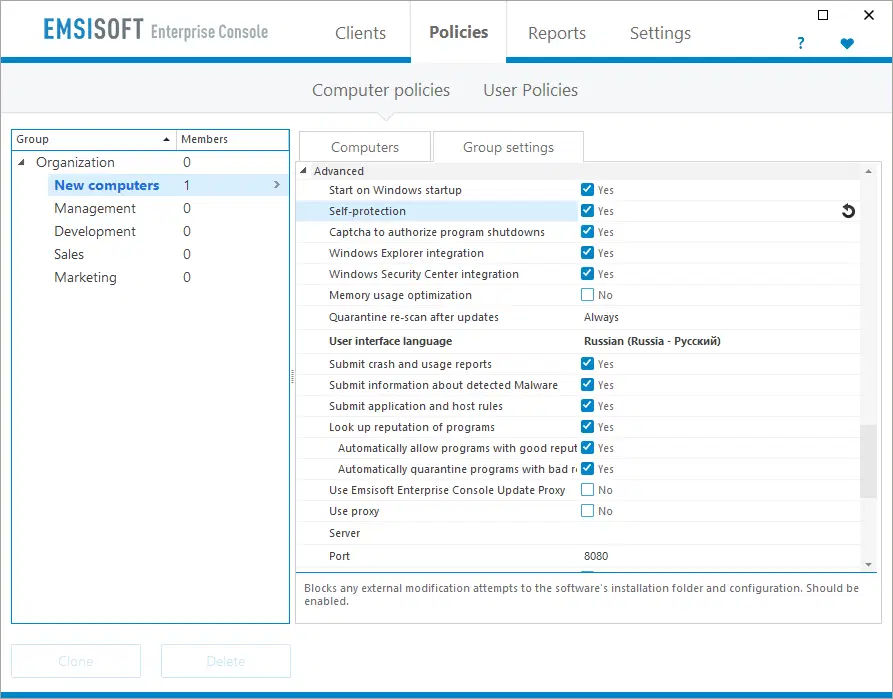The width and height of the screenshot is (893, 699).
Task: Switch to User Policies sub-tab
Action: [x=530, y=90]
